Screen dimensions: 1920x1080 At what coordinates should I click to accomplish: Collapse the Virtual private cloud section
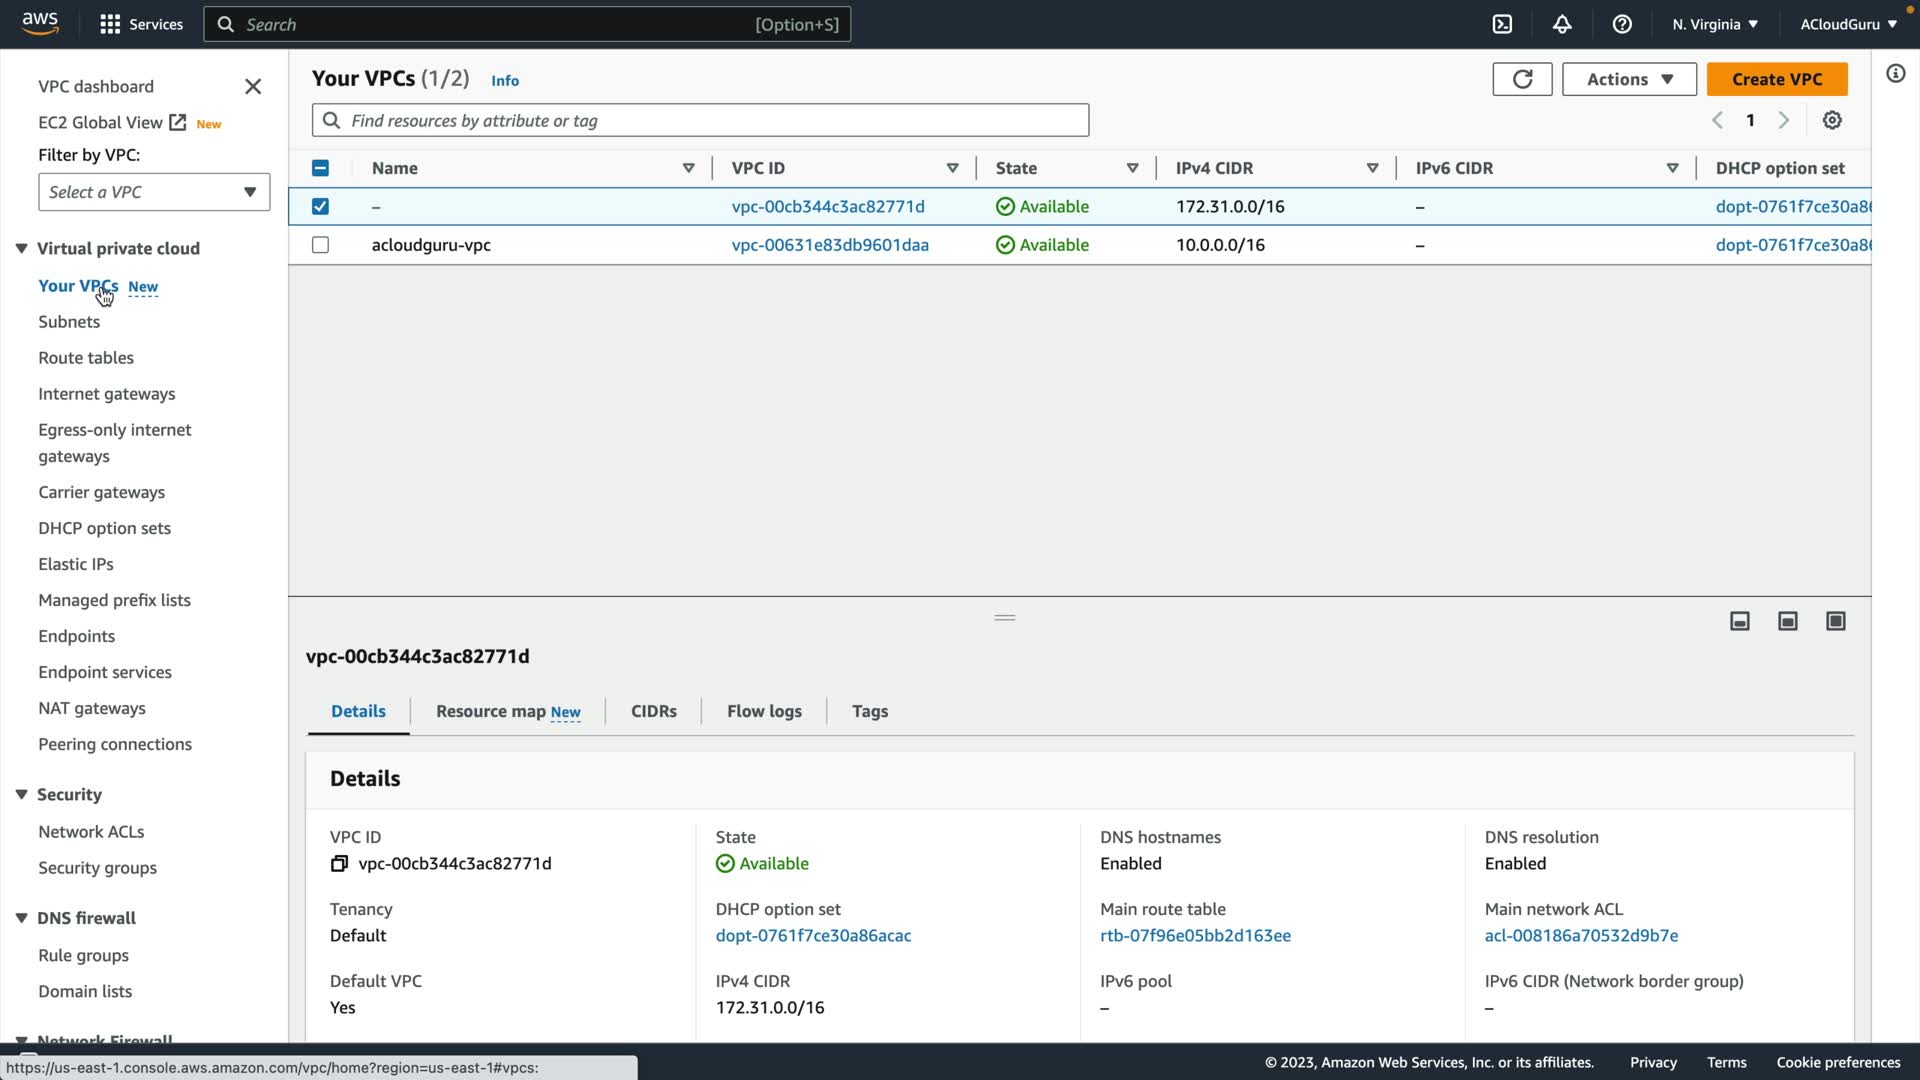click(21, 248)
